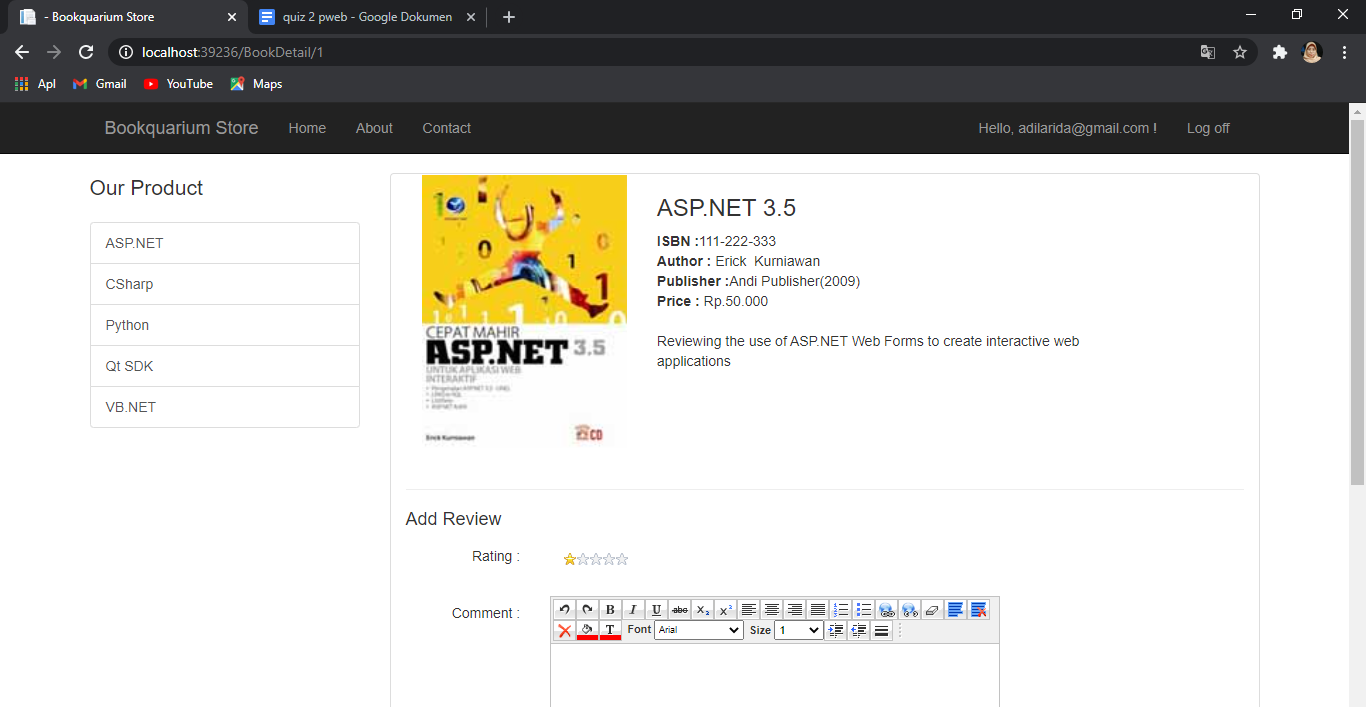Toggle underline formatting in comment editor
The height and width of the screenshot is (707, 1366).
click(656, 610)
